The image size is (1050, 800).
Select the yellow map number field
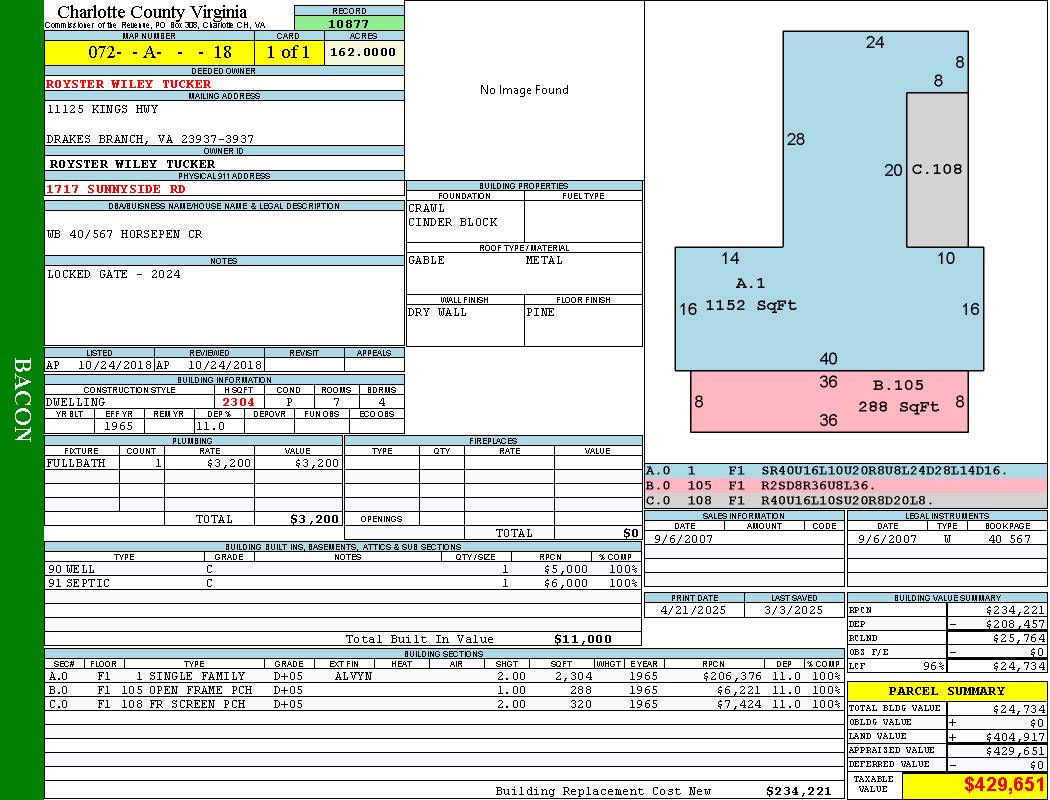click(150, 52)
